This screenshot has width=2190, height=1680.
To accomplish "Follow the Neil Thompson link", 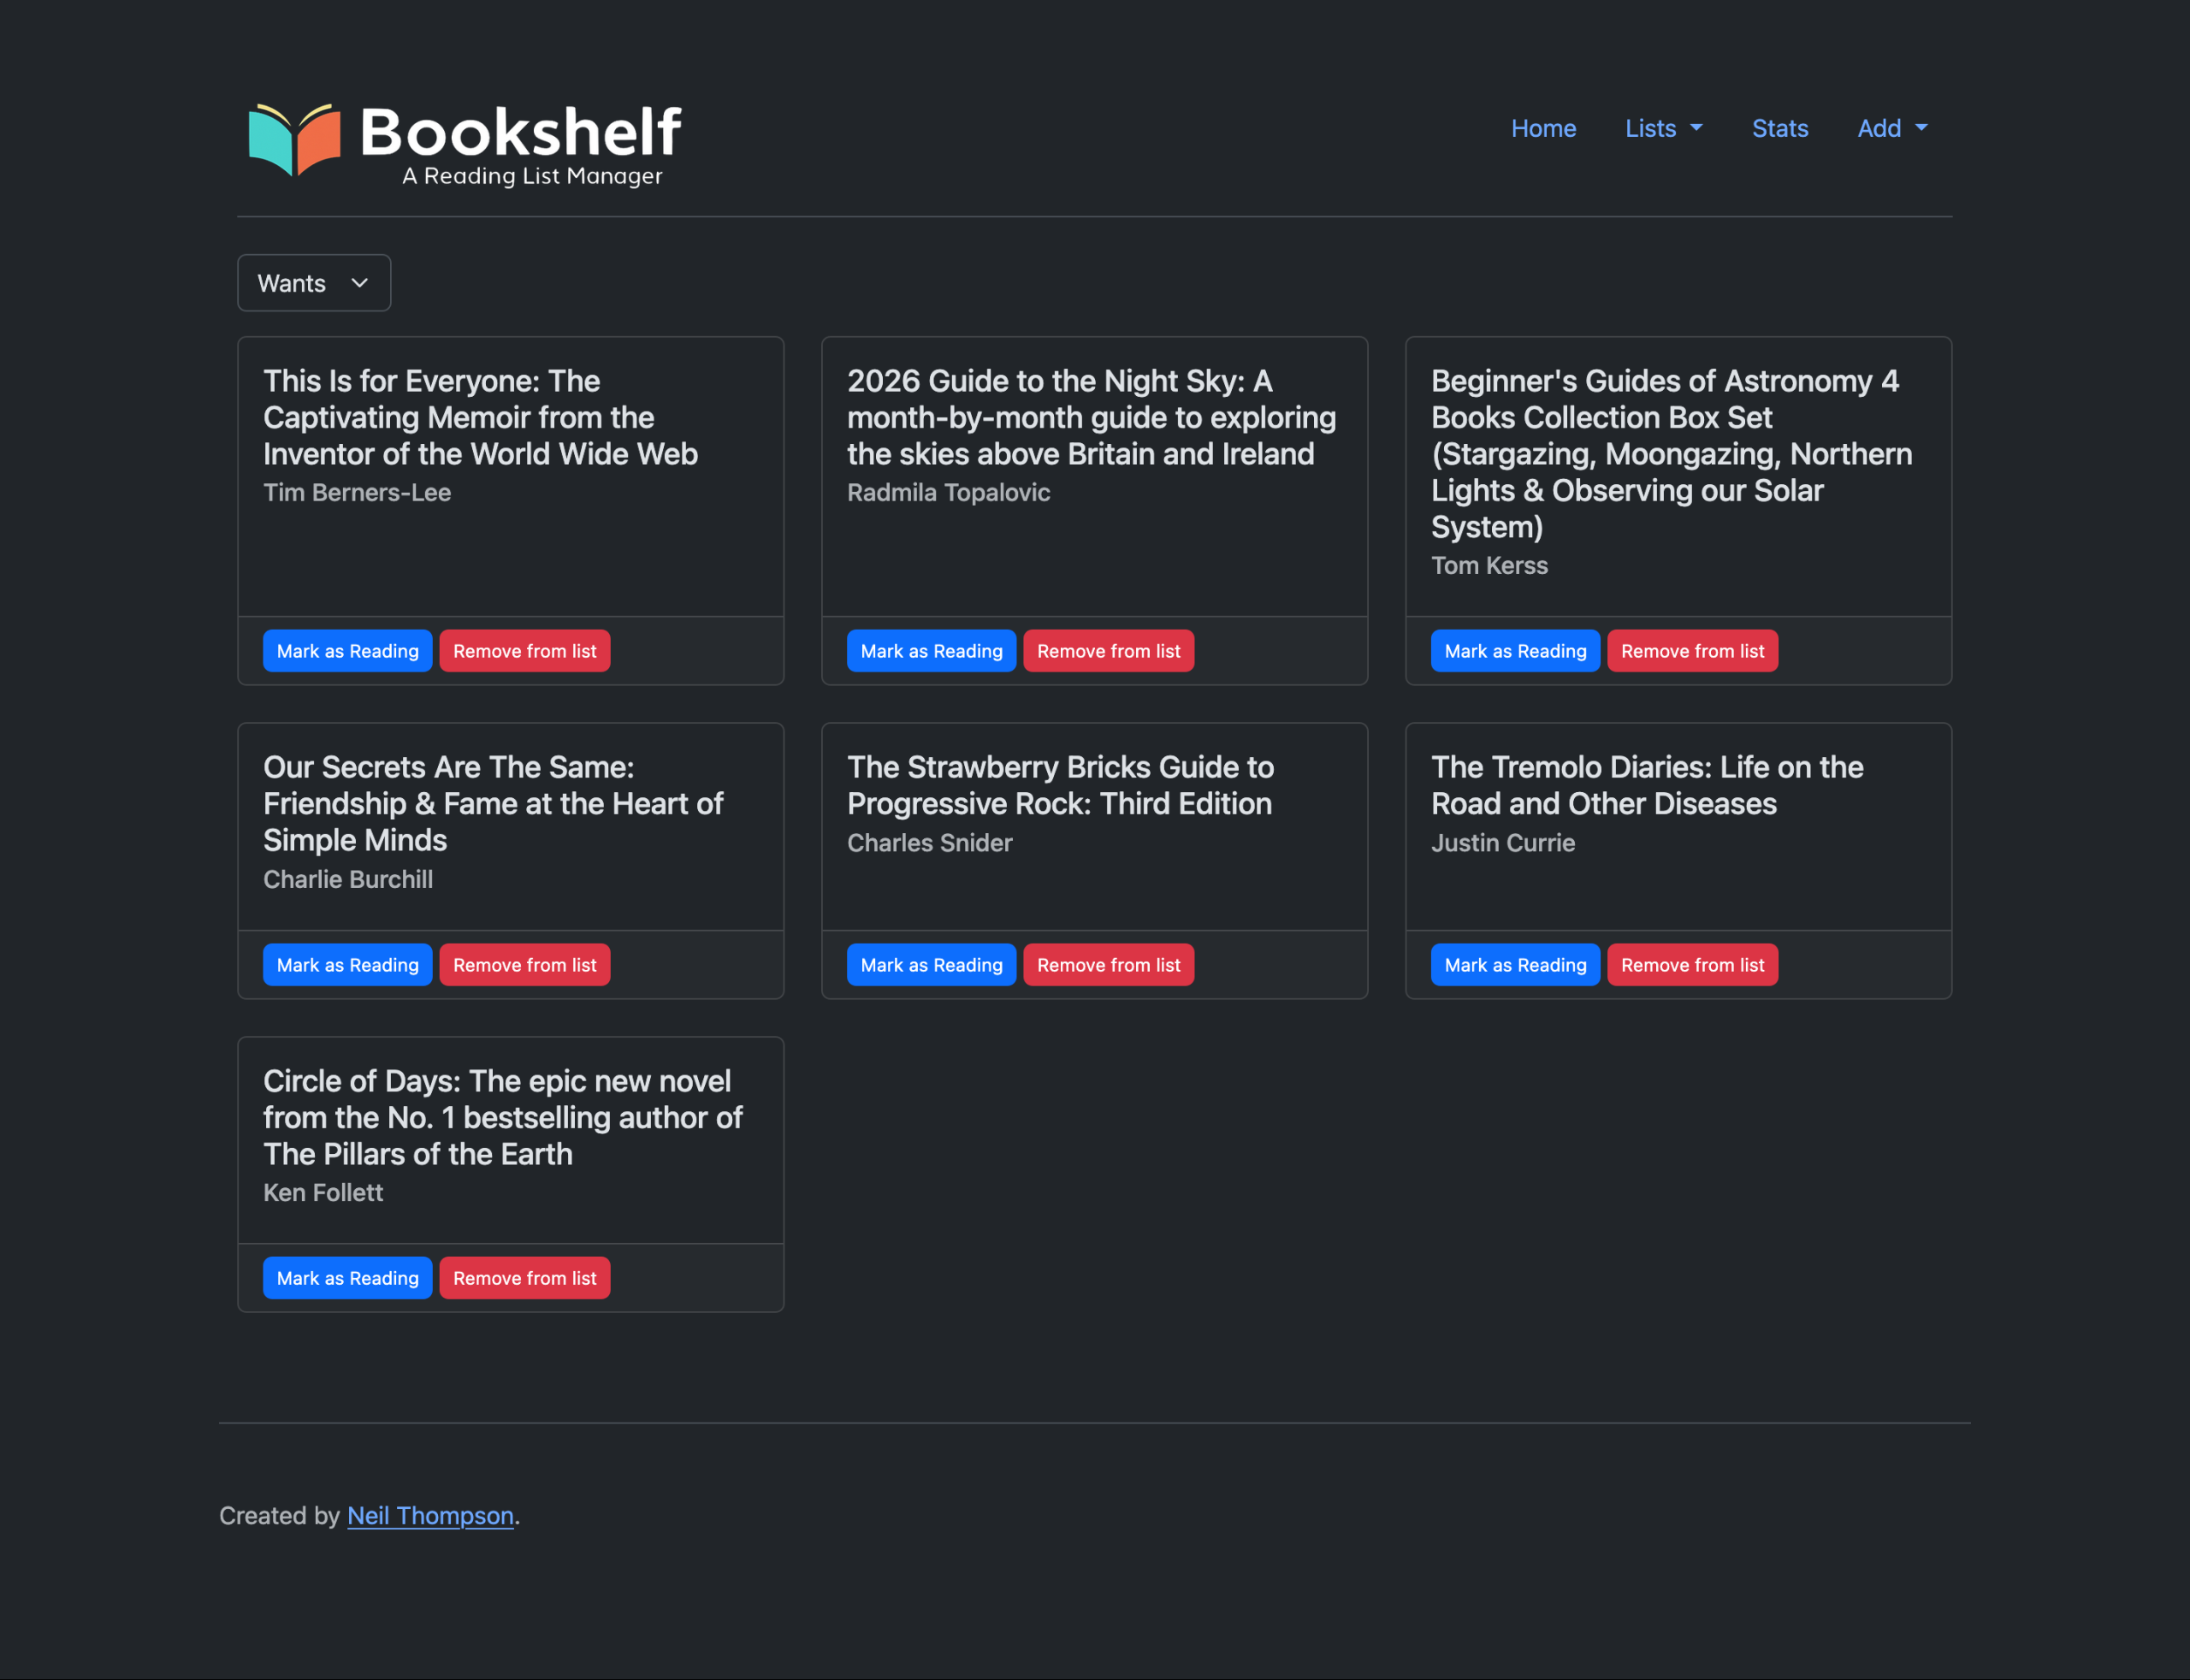I will pyautogui.click(x=430, y=1515).
